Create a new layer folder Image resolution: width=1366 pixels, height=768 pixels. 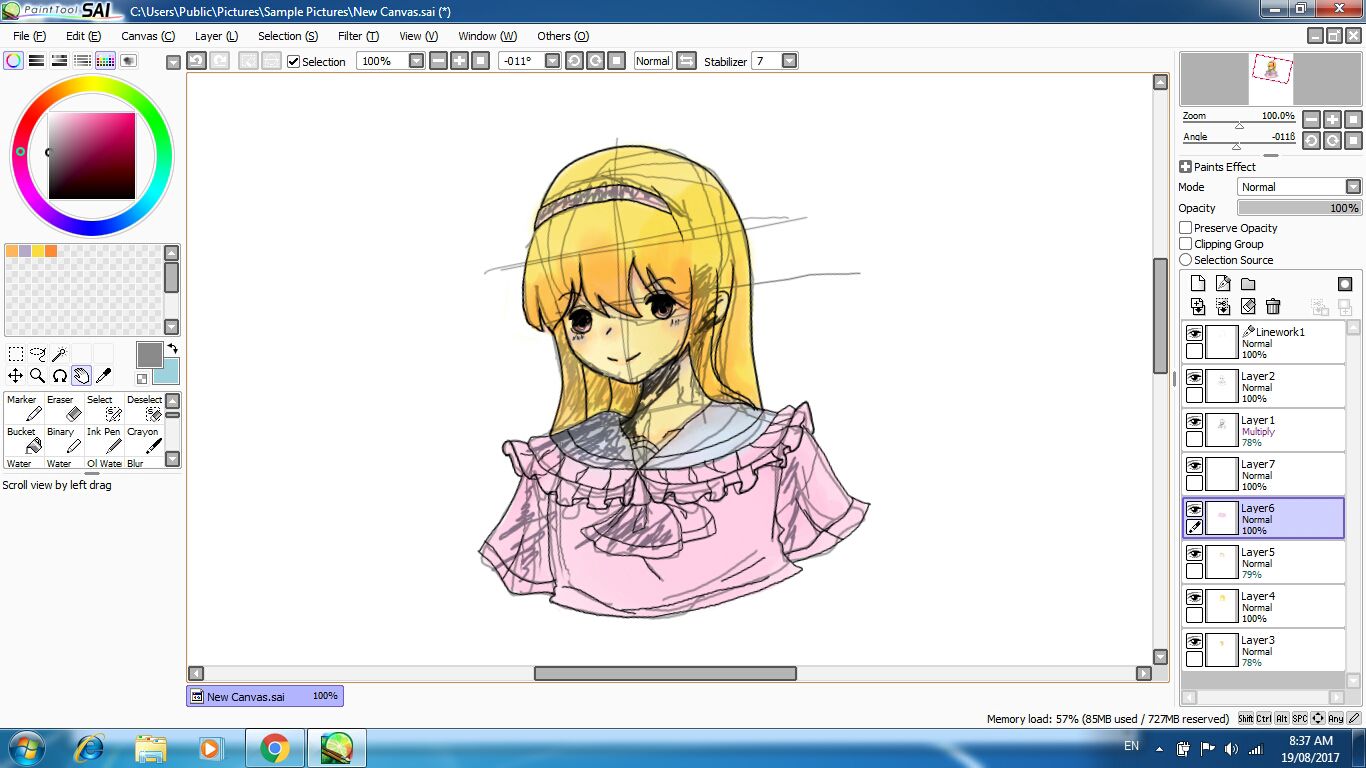pos(1248,284)
